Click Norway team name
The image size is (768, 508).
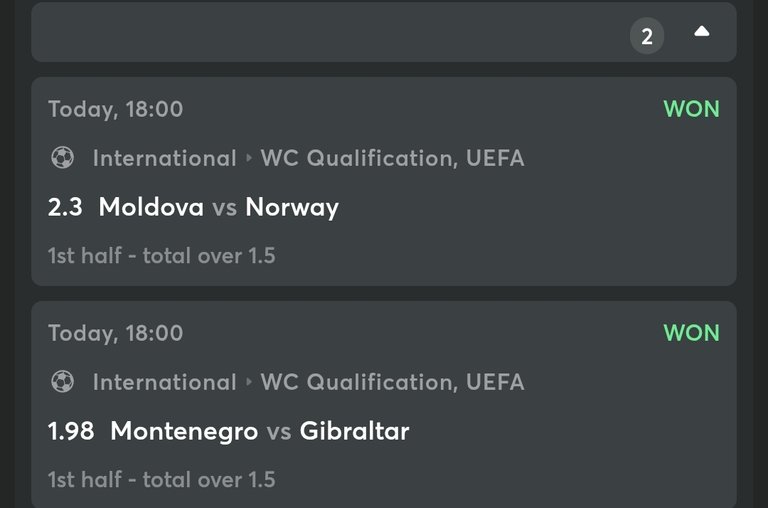click(x=292, y=208)
